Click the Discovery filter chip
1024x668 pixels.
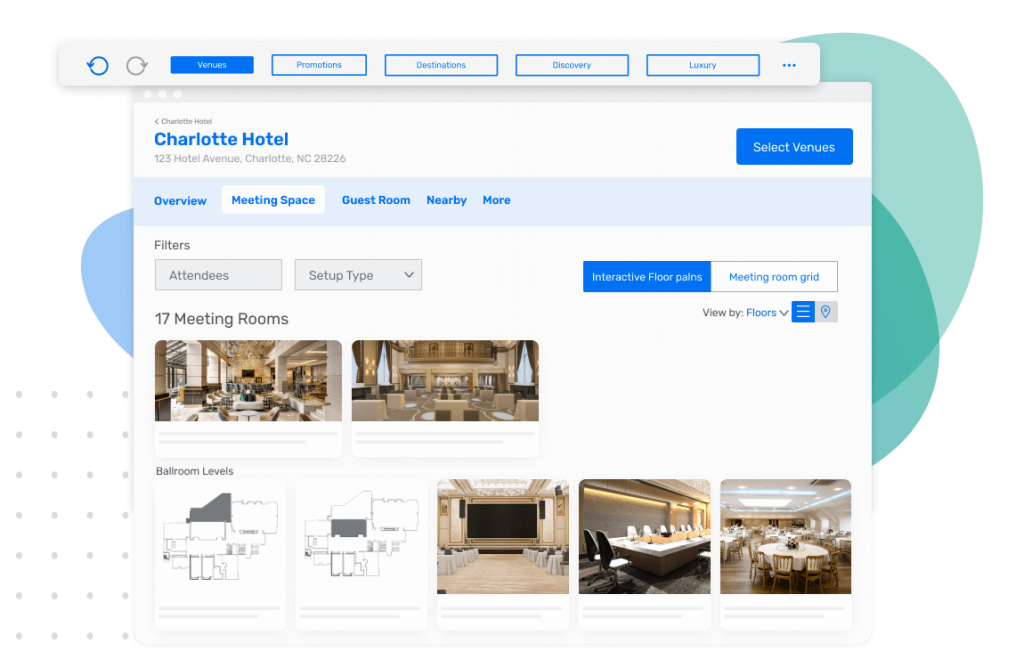(571, 64)
